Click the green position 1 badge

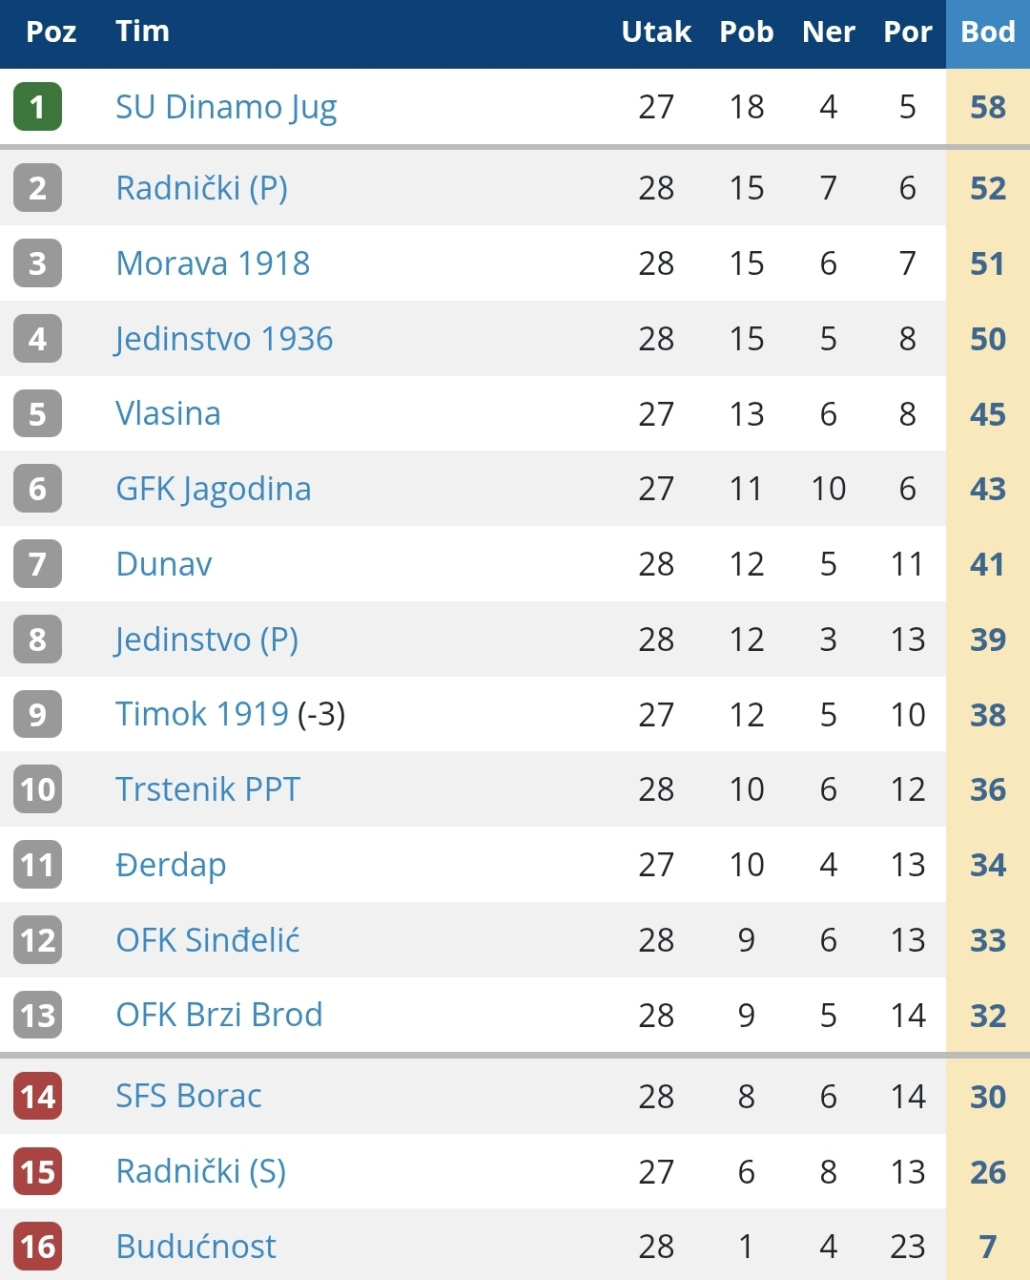(x=38, y=107)
